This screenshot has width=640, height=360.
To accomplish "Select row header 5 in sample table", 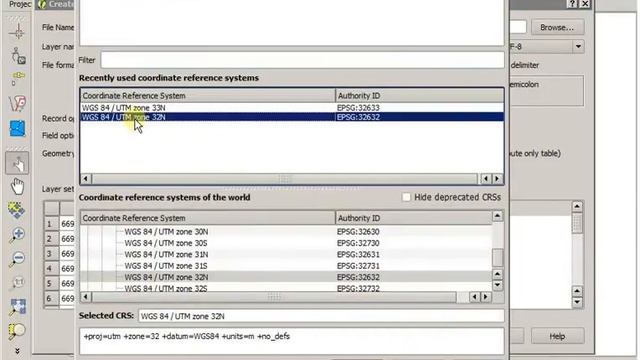I will click(51, 284).
